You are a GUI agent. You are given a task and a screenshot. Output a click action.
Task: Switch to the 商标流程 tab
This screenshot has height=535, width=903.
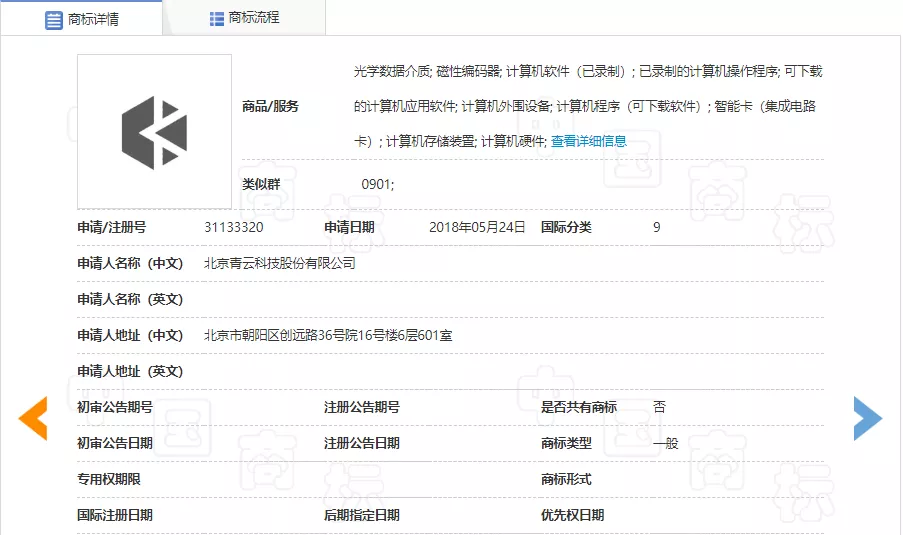click(x=244, y=18)
